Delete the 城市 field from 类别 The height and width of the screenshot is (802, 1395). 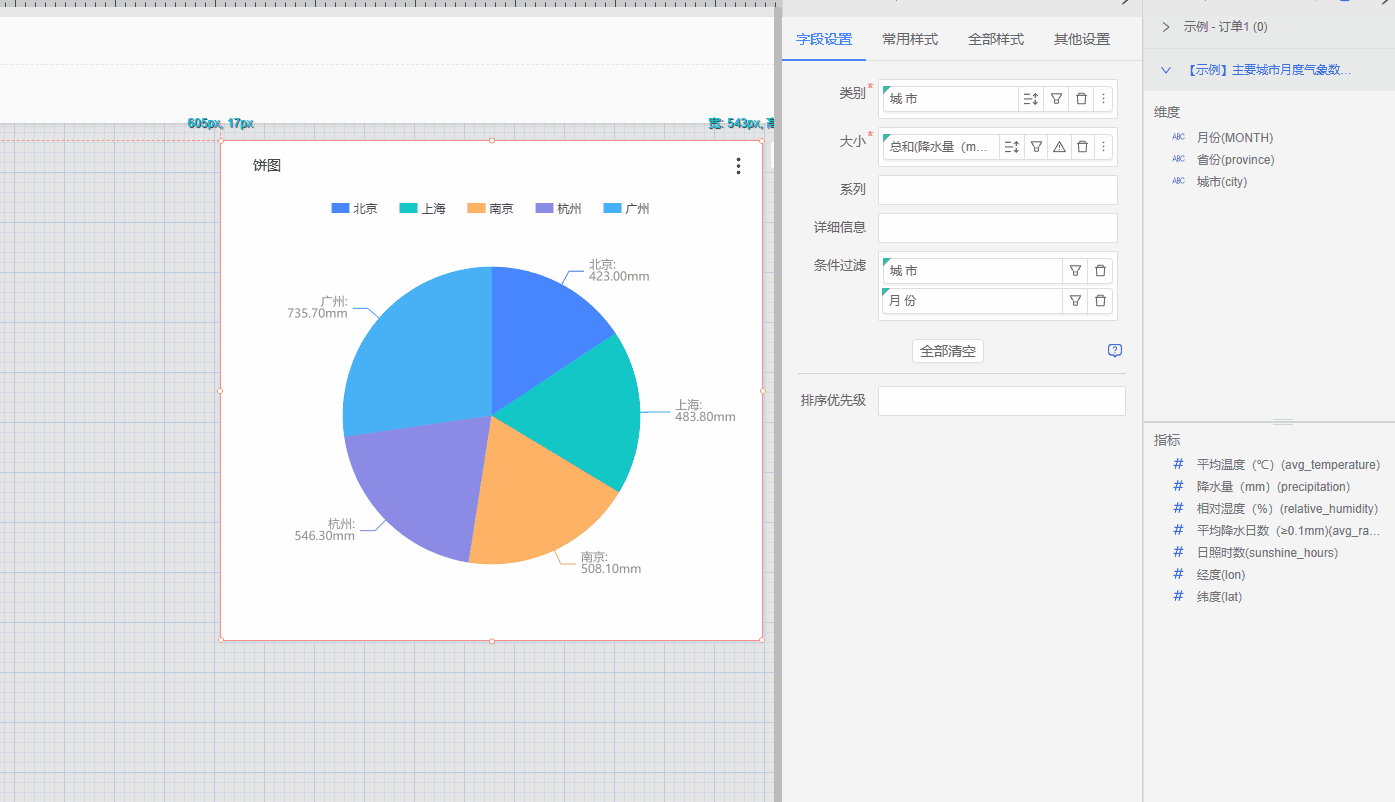tap(1081, 99)
